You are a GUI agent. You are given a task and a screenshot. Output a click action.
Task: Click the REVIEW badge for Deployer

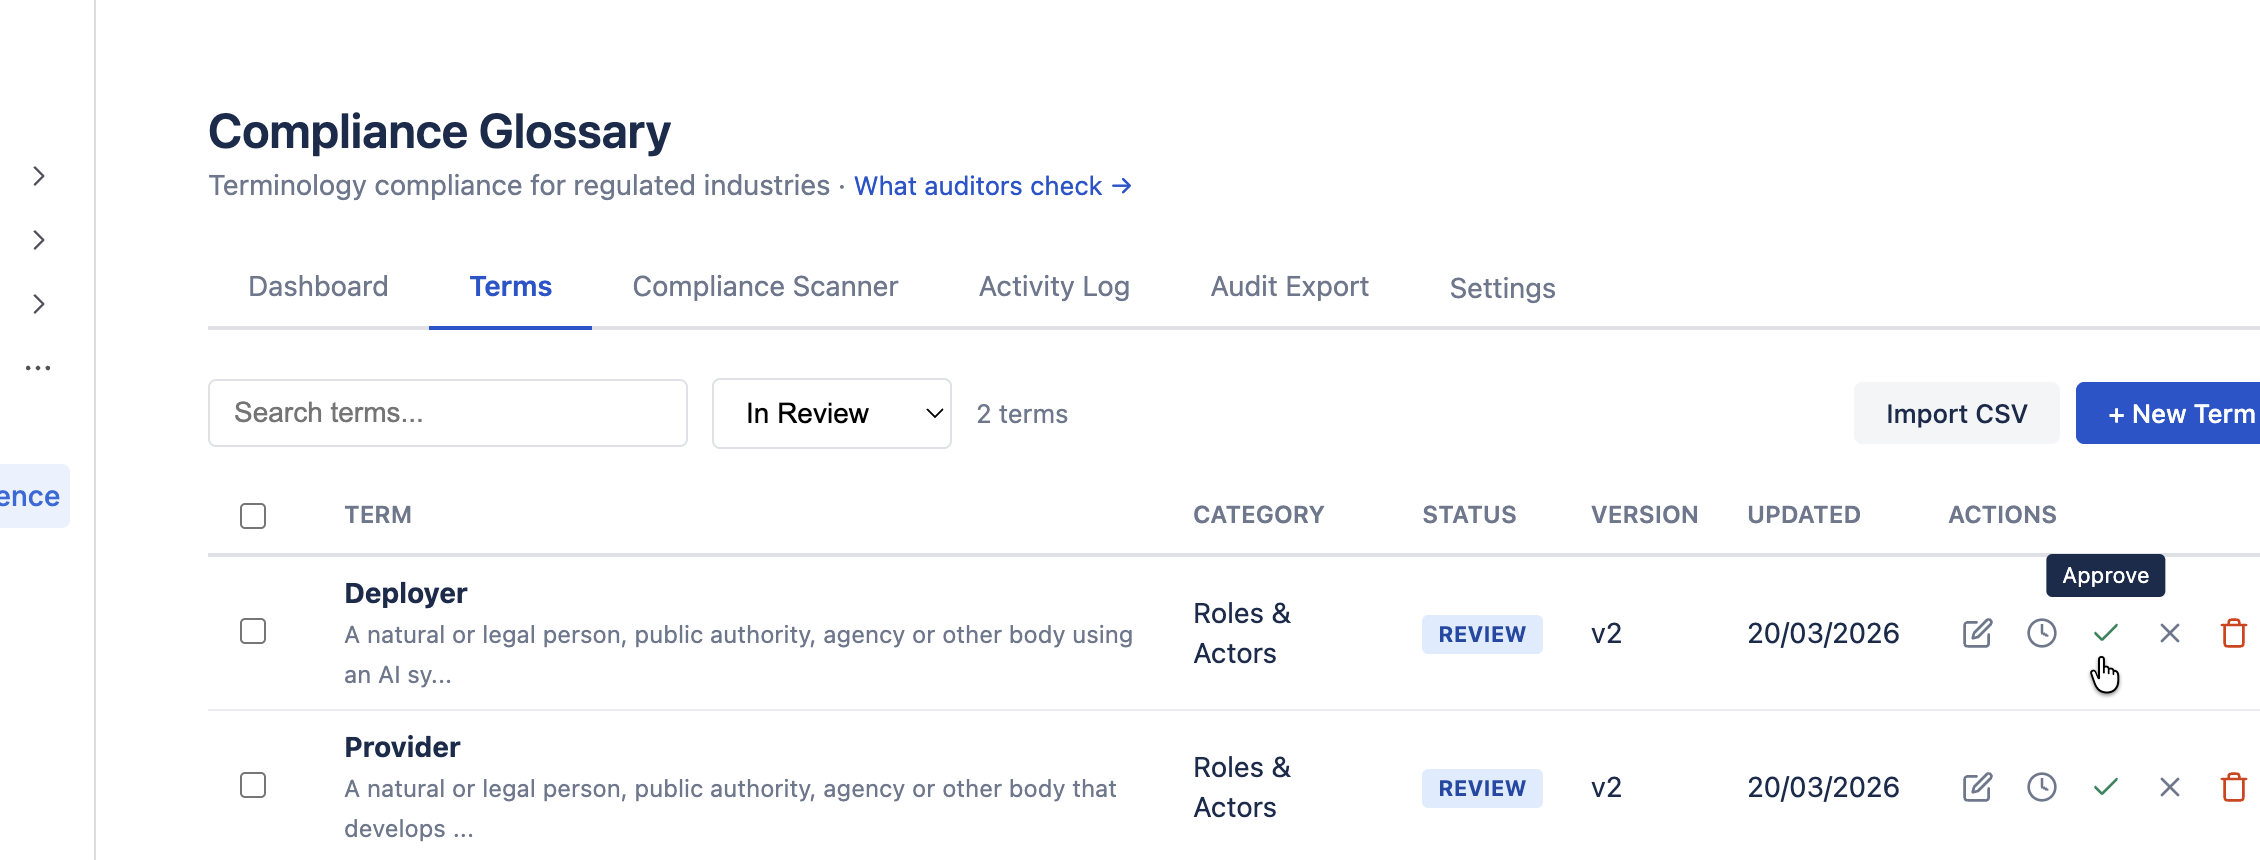click(x=1482, y=634)
